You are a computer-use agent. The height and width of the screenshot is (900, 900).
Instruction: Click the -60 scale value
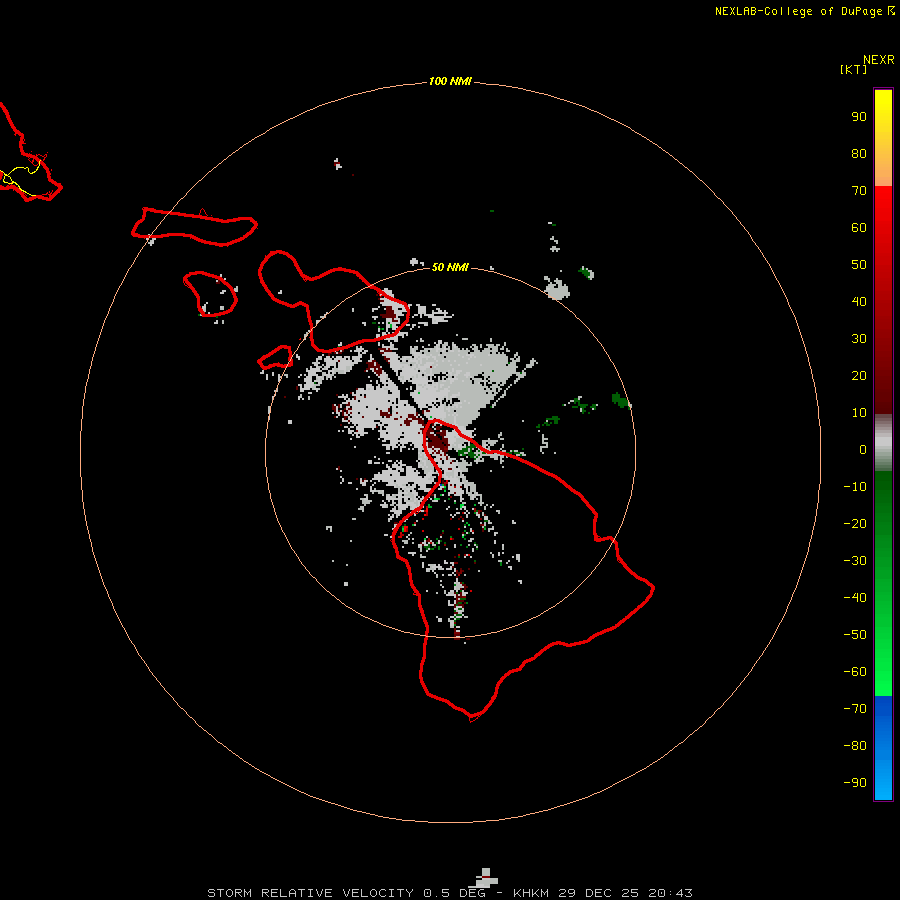coord(855,672)
